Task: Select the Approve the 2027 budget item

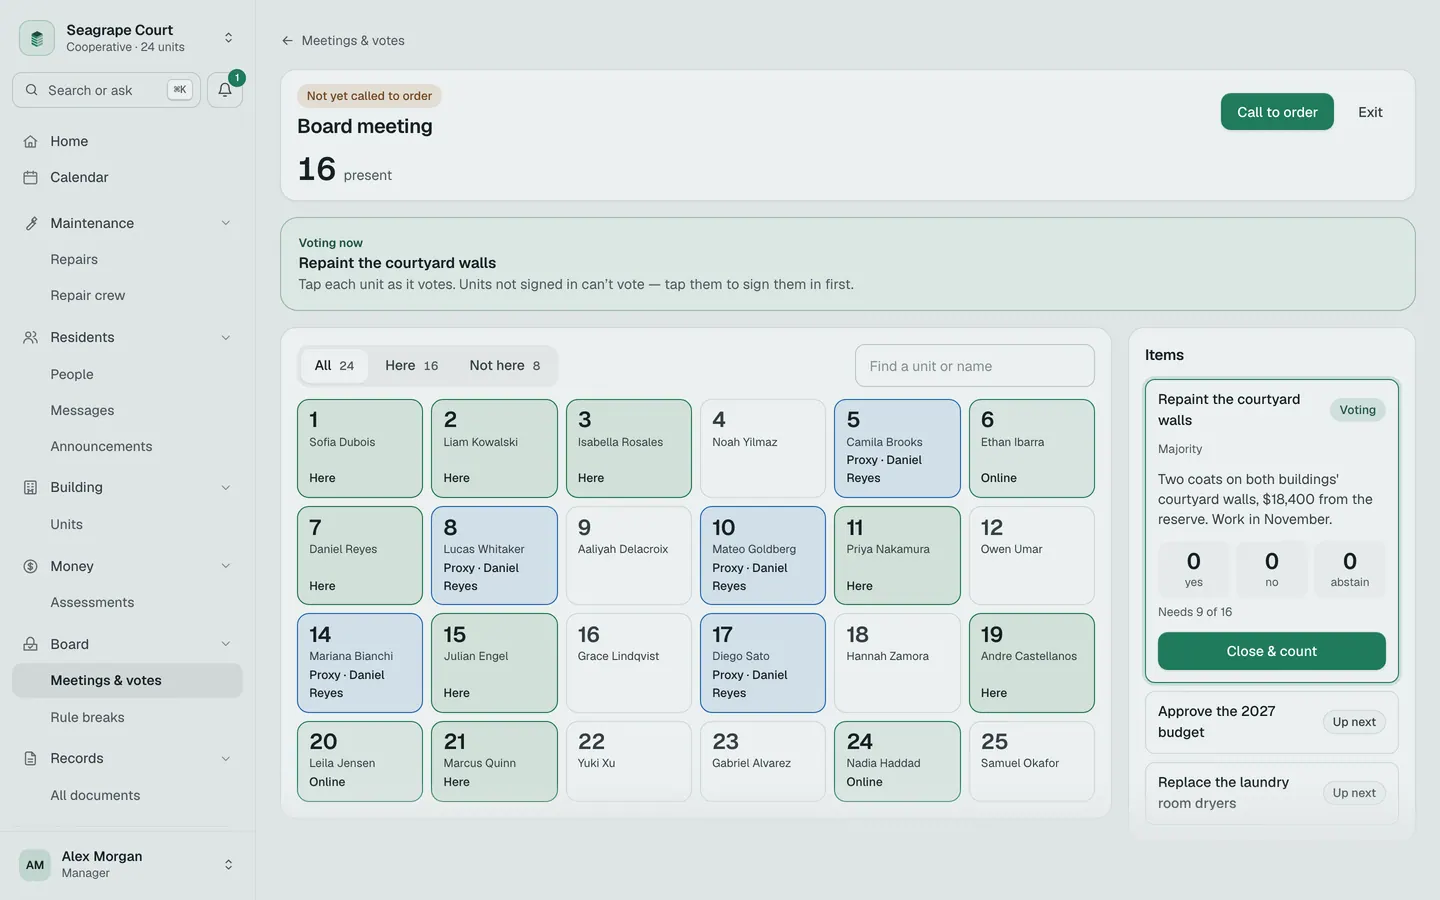Action: [x=1272, y=722]
